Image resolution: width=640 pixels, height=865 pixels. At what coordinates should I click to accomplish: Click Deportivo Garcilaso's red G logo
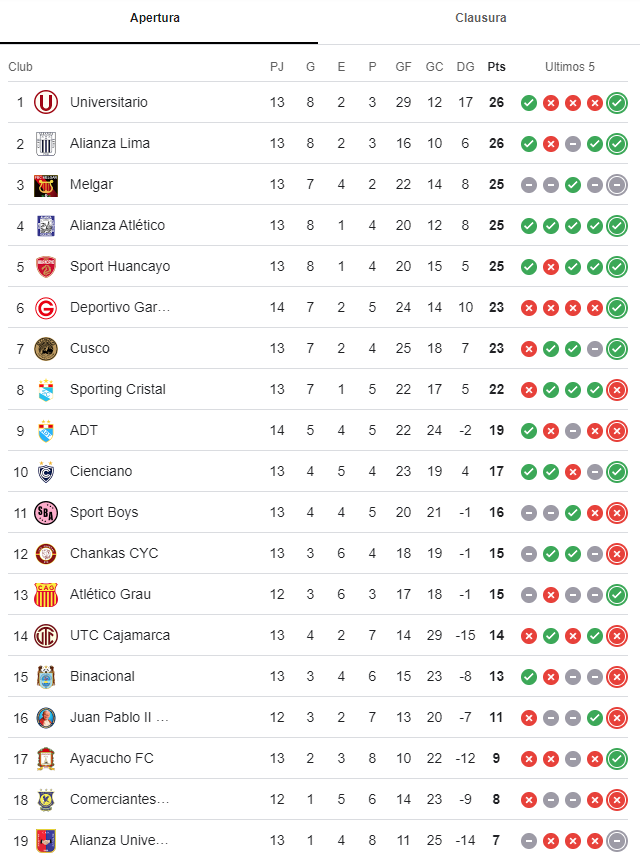click(x=46, y=307)
